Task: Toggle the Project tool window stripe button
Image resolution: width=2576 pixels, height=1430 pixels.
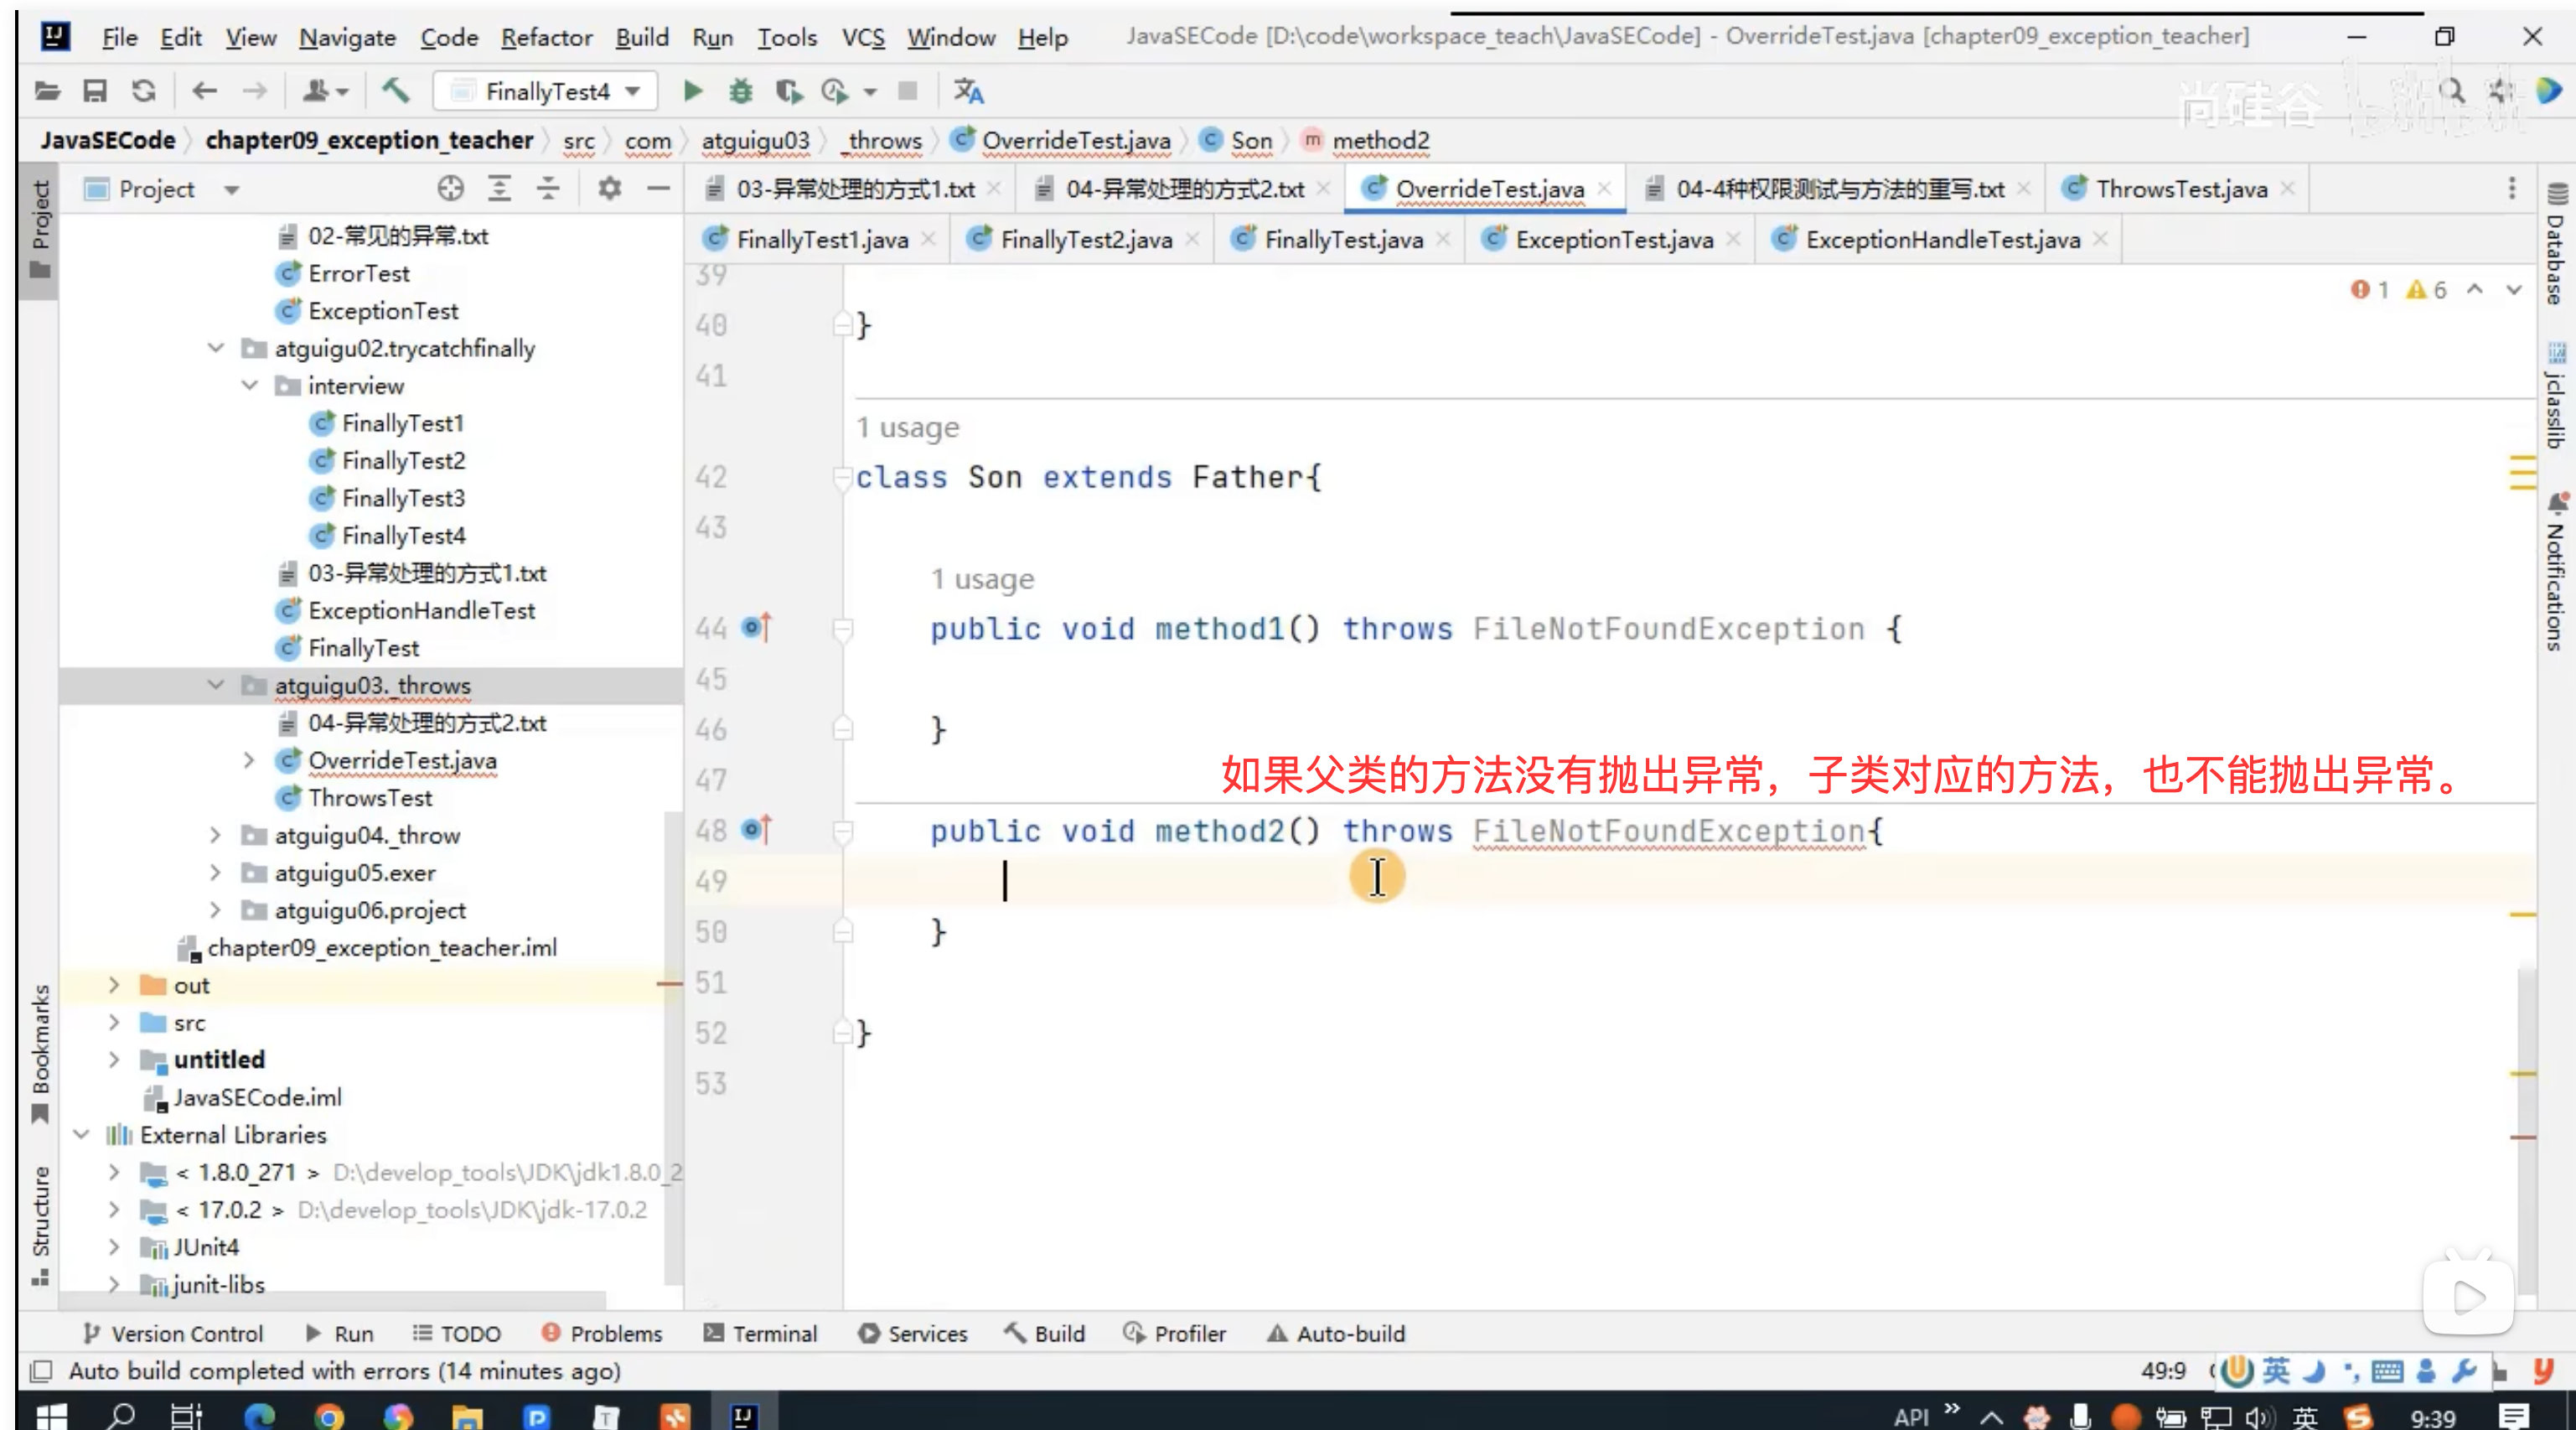Action: 40,228
